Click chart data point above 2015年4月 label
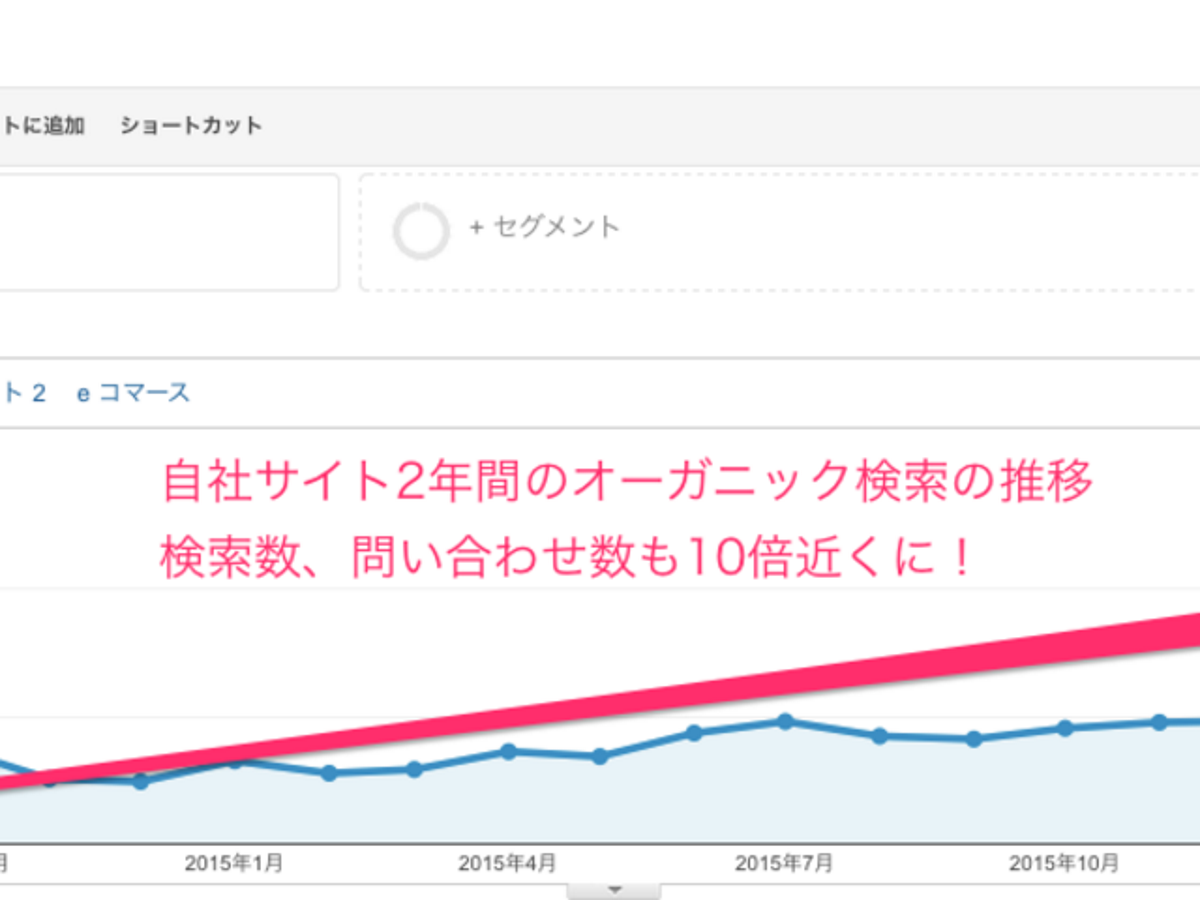This screenshot has height=900, width=1200. point(508,751)
